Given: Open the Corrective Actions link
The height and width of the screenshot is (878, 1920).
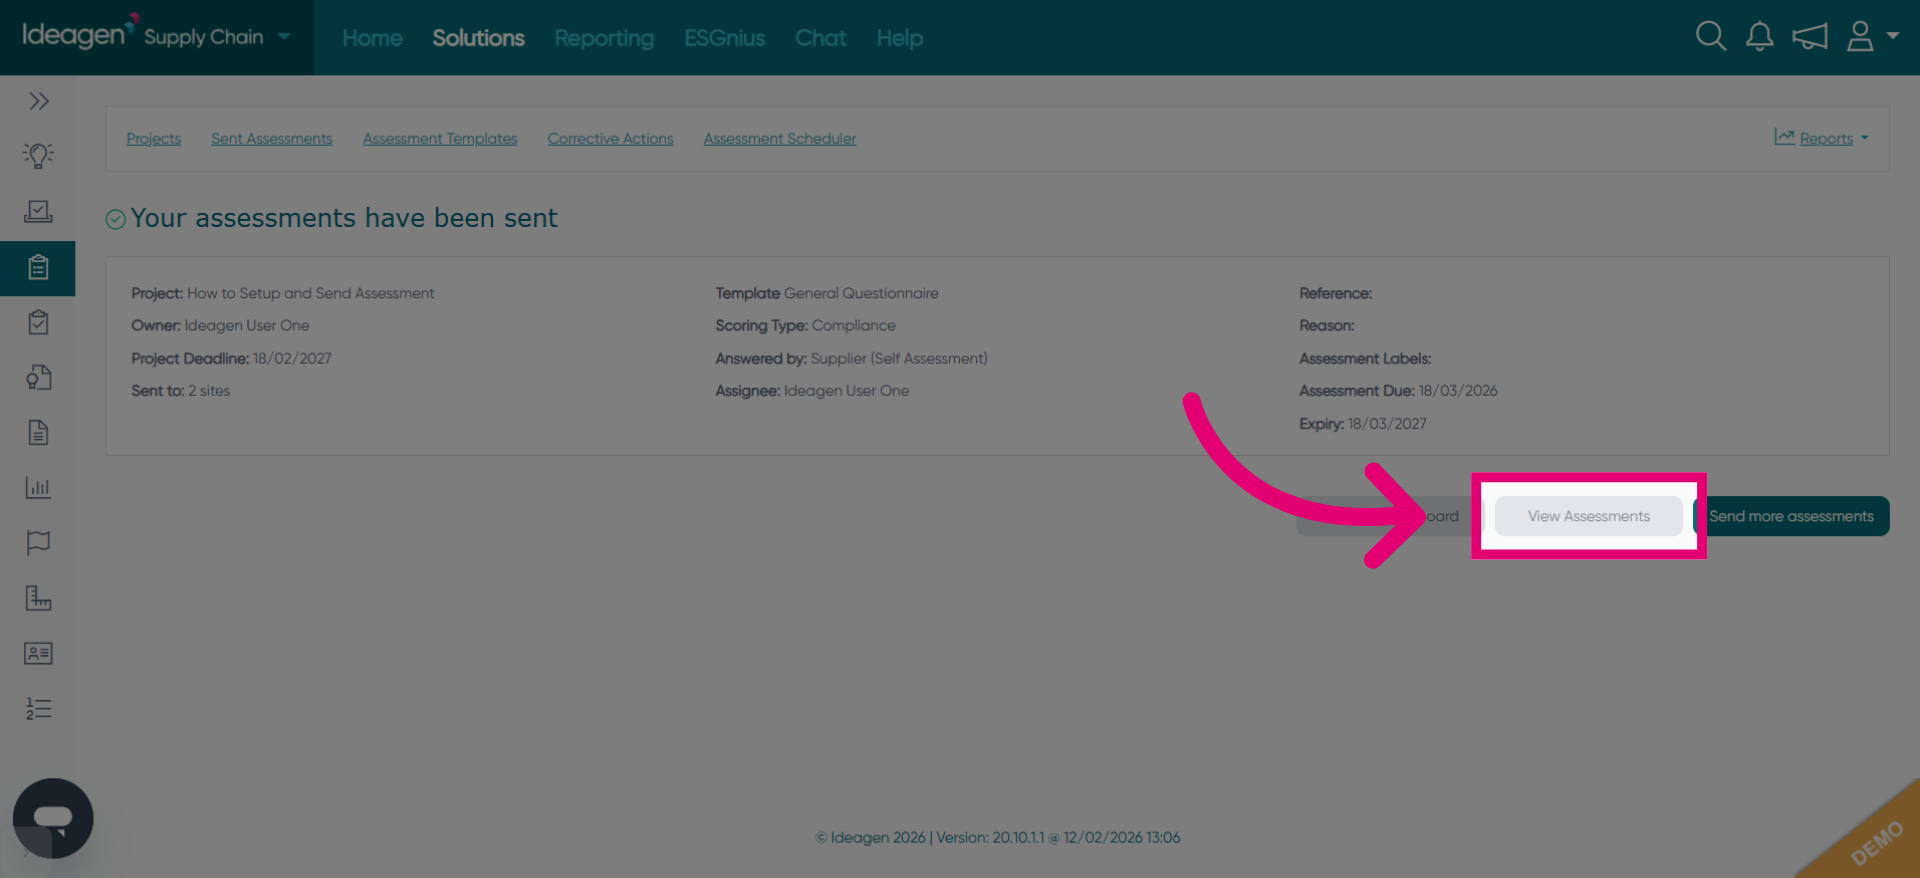Looking at the screenshot, I should (610, 139).
